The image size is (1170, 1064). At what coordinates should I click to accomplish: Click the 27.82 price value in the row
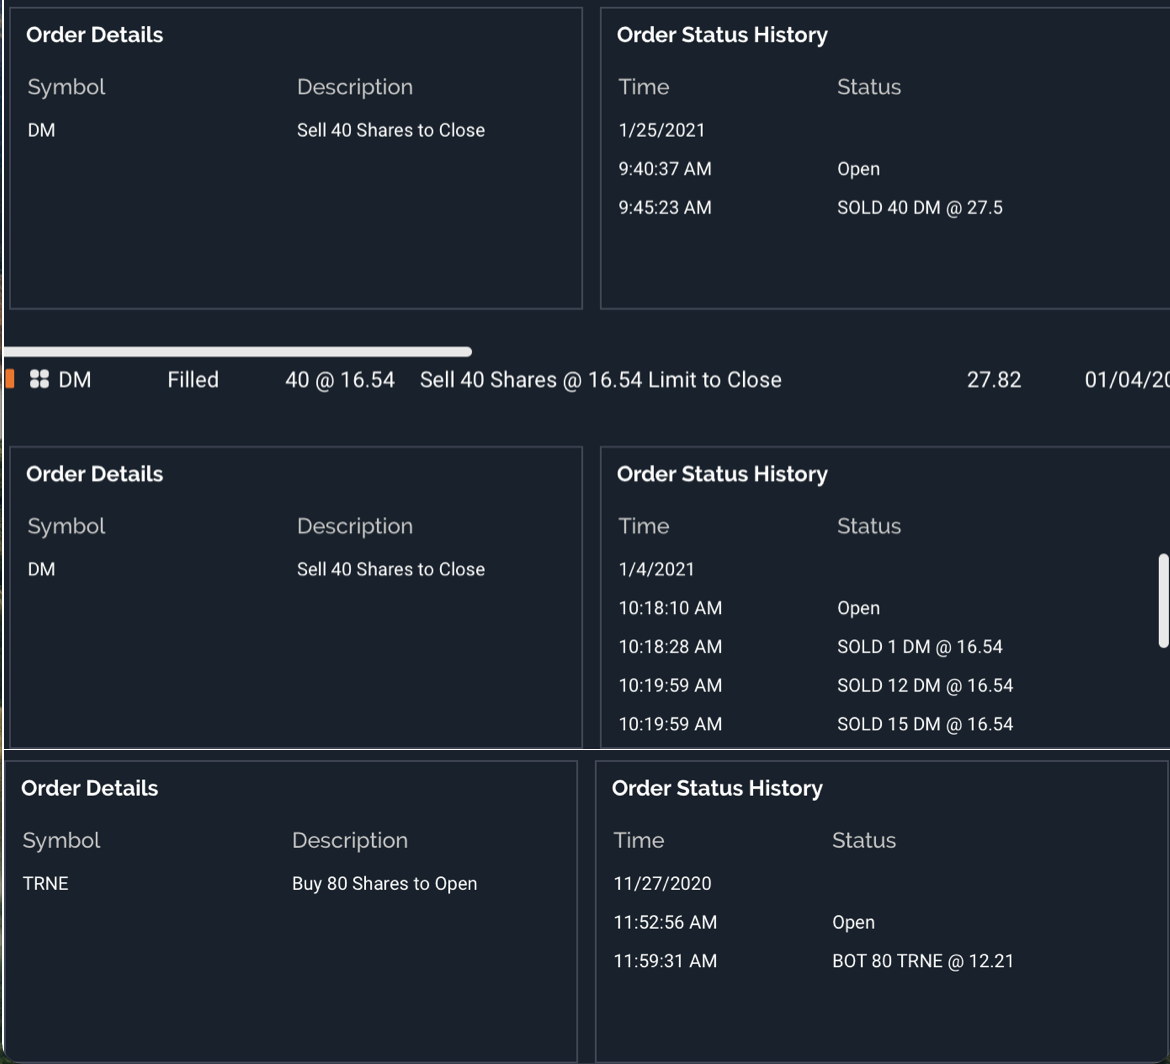click(994, 380)
